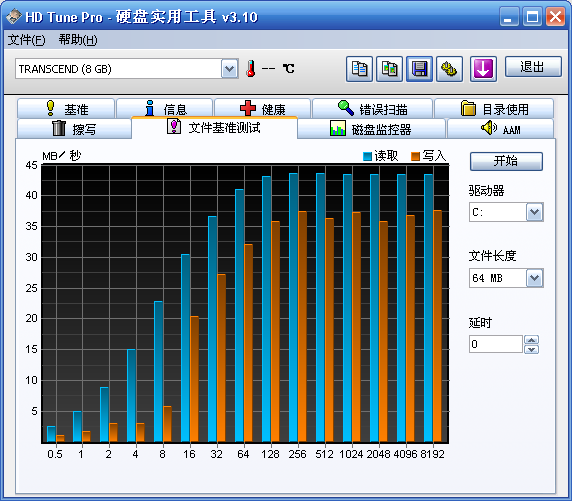The image size is (572, 501).
Task: Click the HD Tune Pro title bar app icon
Action: coord(14,17)
